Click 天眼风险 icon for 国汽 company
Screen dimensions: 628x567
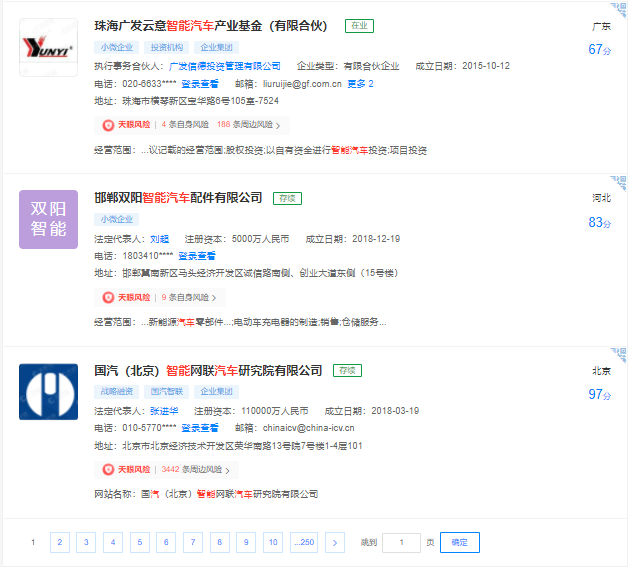click(x=108, y=469)
